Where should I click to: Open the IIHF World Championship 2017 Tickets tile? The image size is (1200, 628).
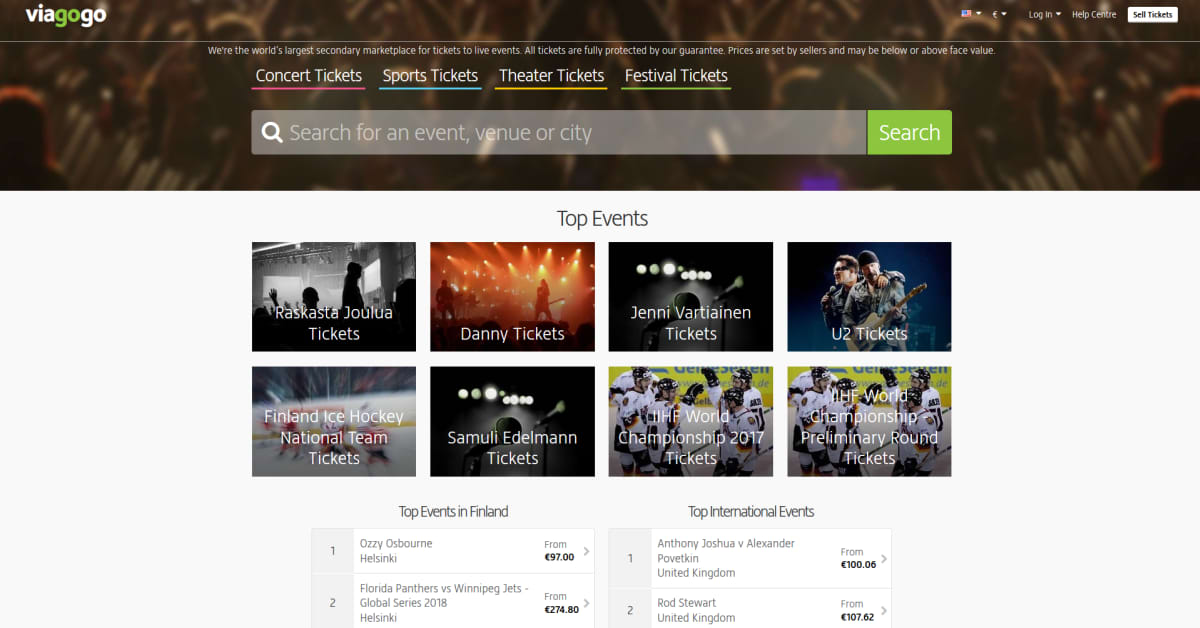pyautogui.click(x=691, y=421)
